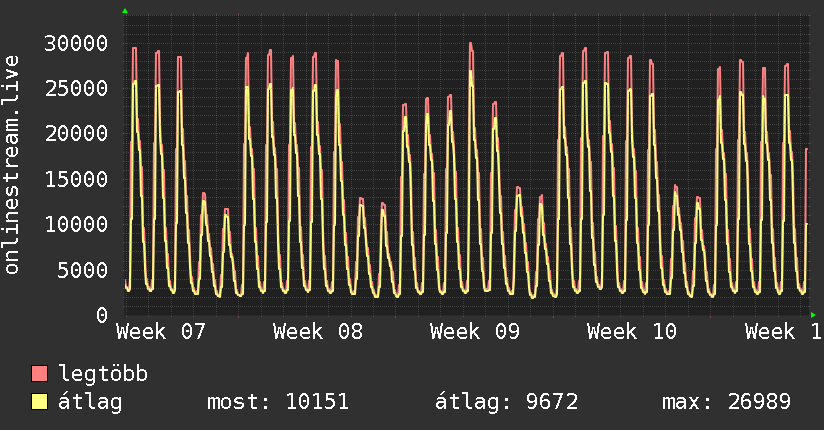Click the 30000 y-axis label
Viewport: 824px width, 430px height.
click(x=76, y=43)
